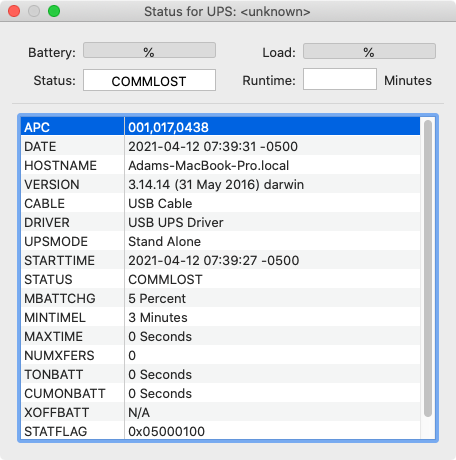Click the value 2021-04-12 07:39:31 -0500
The image size is (456, 460).
(x=213, y=146)
